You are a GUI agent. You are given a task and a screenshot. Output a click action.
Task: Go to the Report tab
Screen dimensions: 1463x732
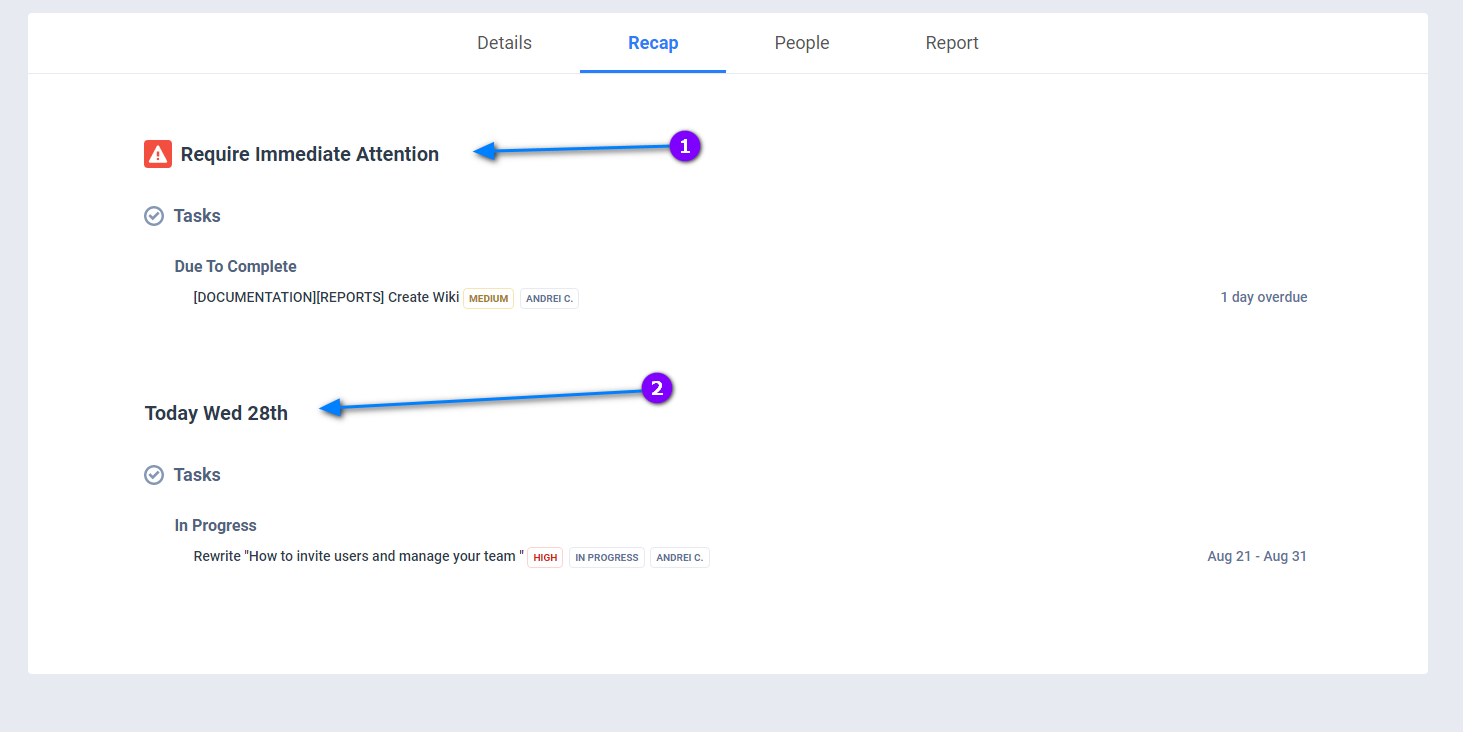pos(951,43)
